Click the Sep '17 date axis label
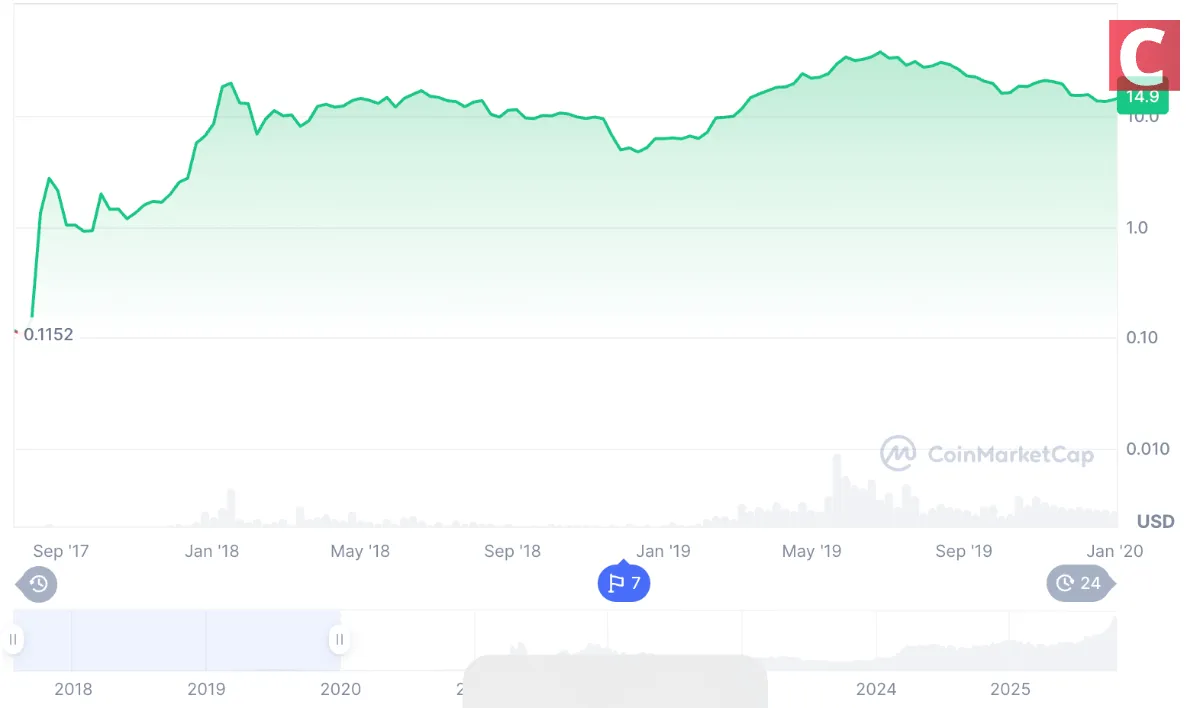Image resolution: width=1200 pixels, height=708 pixels. coord(61,551)
